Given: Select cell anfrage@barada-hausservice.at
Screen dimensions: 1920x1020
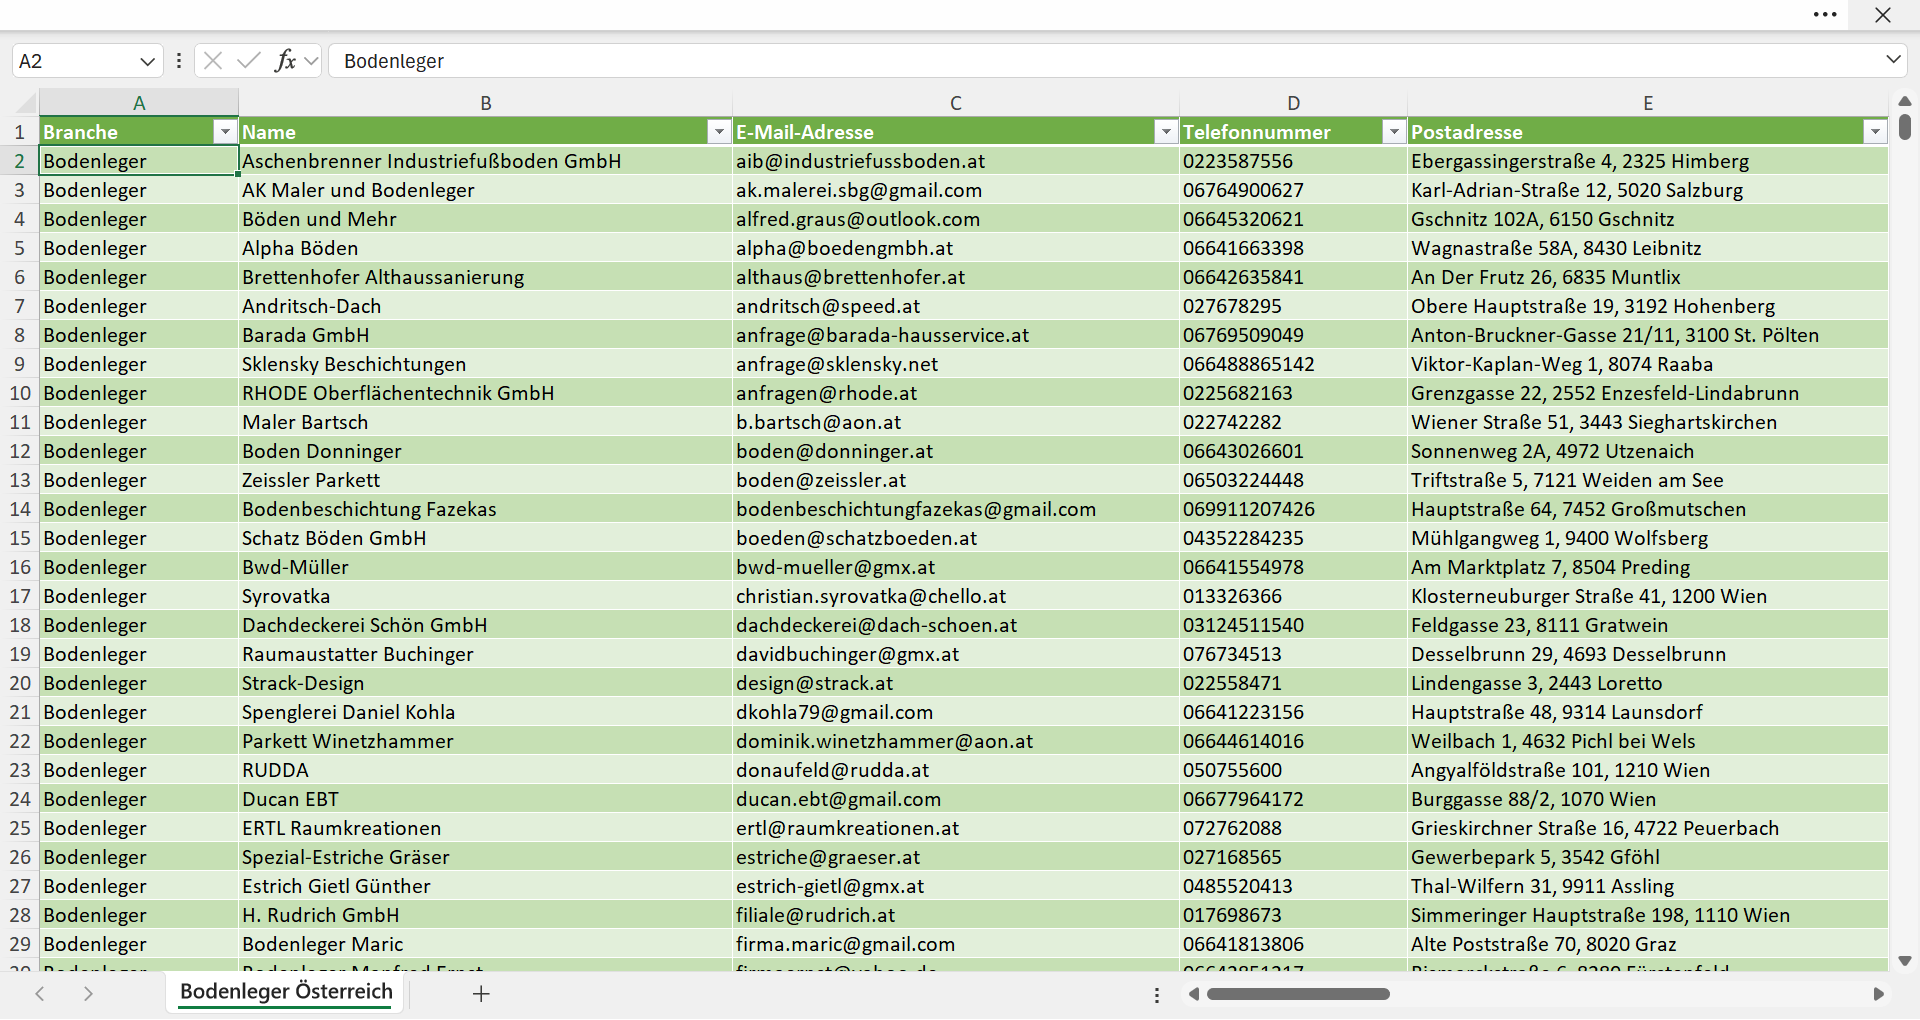Looking at the screenshot, I should pos(956,335).
